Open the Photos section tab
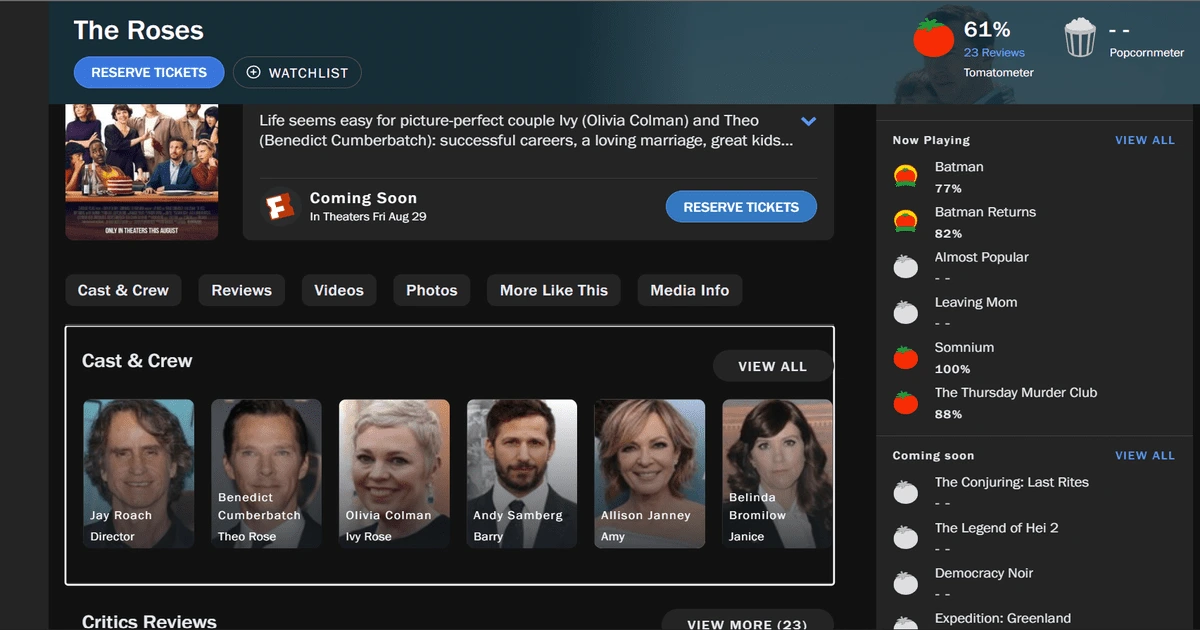Screen dimensions: 1200x630 432,290
